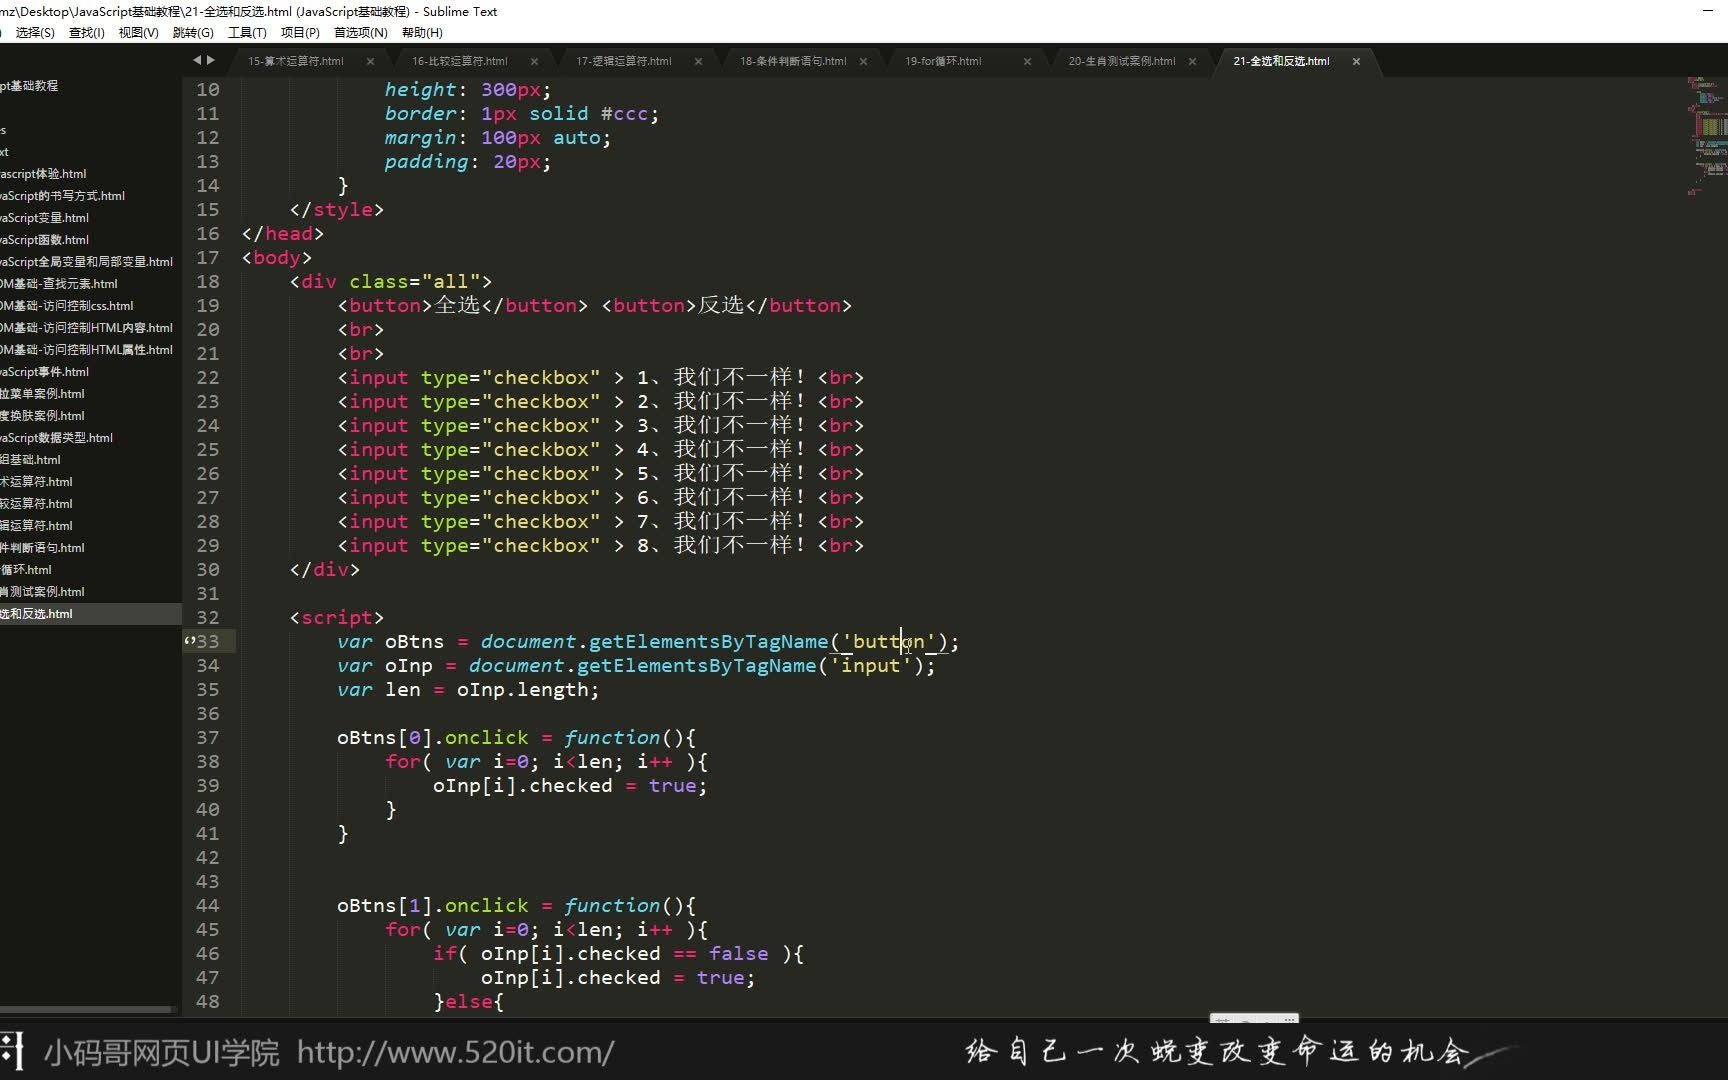Select the active 21-全选和反选.html tab

1281,61
